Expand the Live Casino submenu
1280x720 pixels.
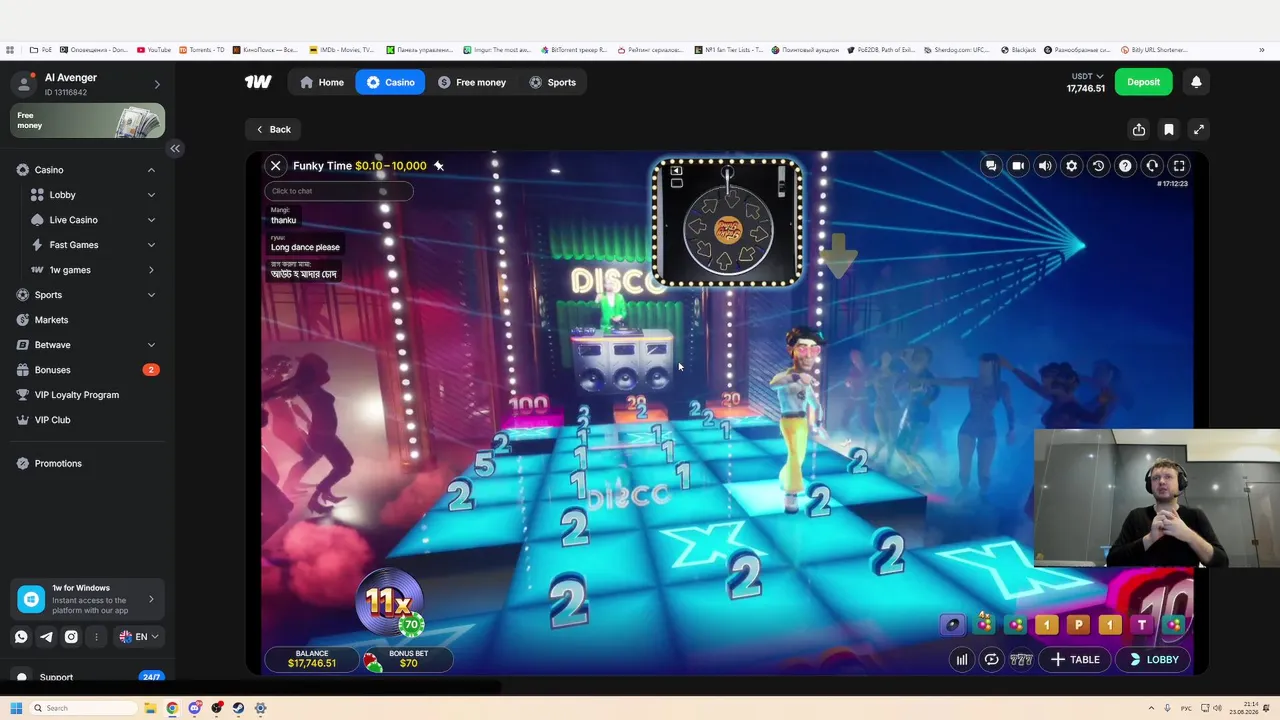tap(151, 220)
